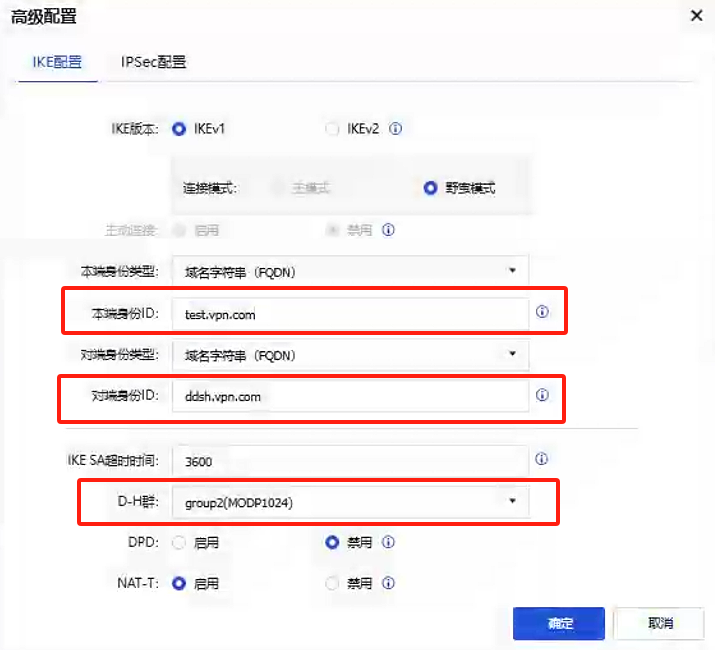Click info icon beside DPD 禁用 option

click(x=388, y=542)
